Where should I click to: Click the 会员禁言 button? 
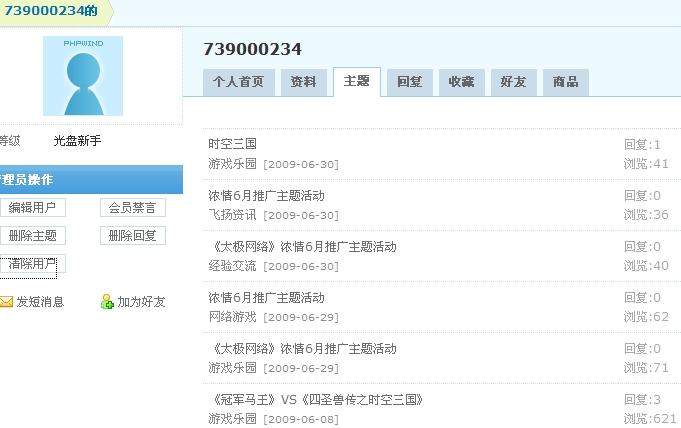pos(133,208)
